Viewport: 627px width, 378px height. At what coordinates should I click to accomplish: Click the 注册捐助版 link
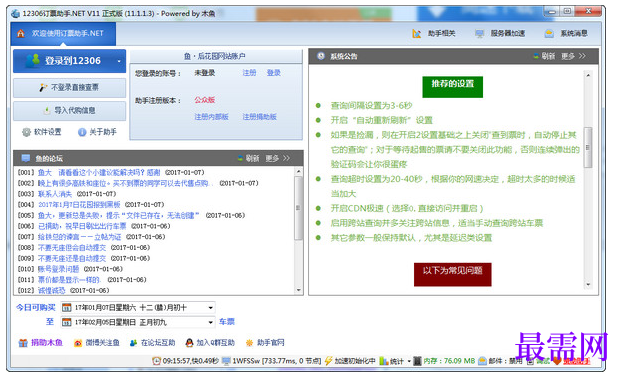click(x=260, y=117)
